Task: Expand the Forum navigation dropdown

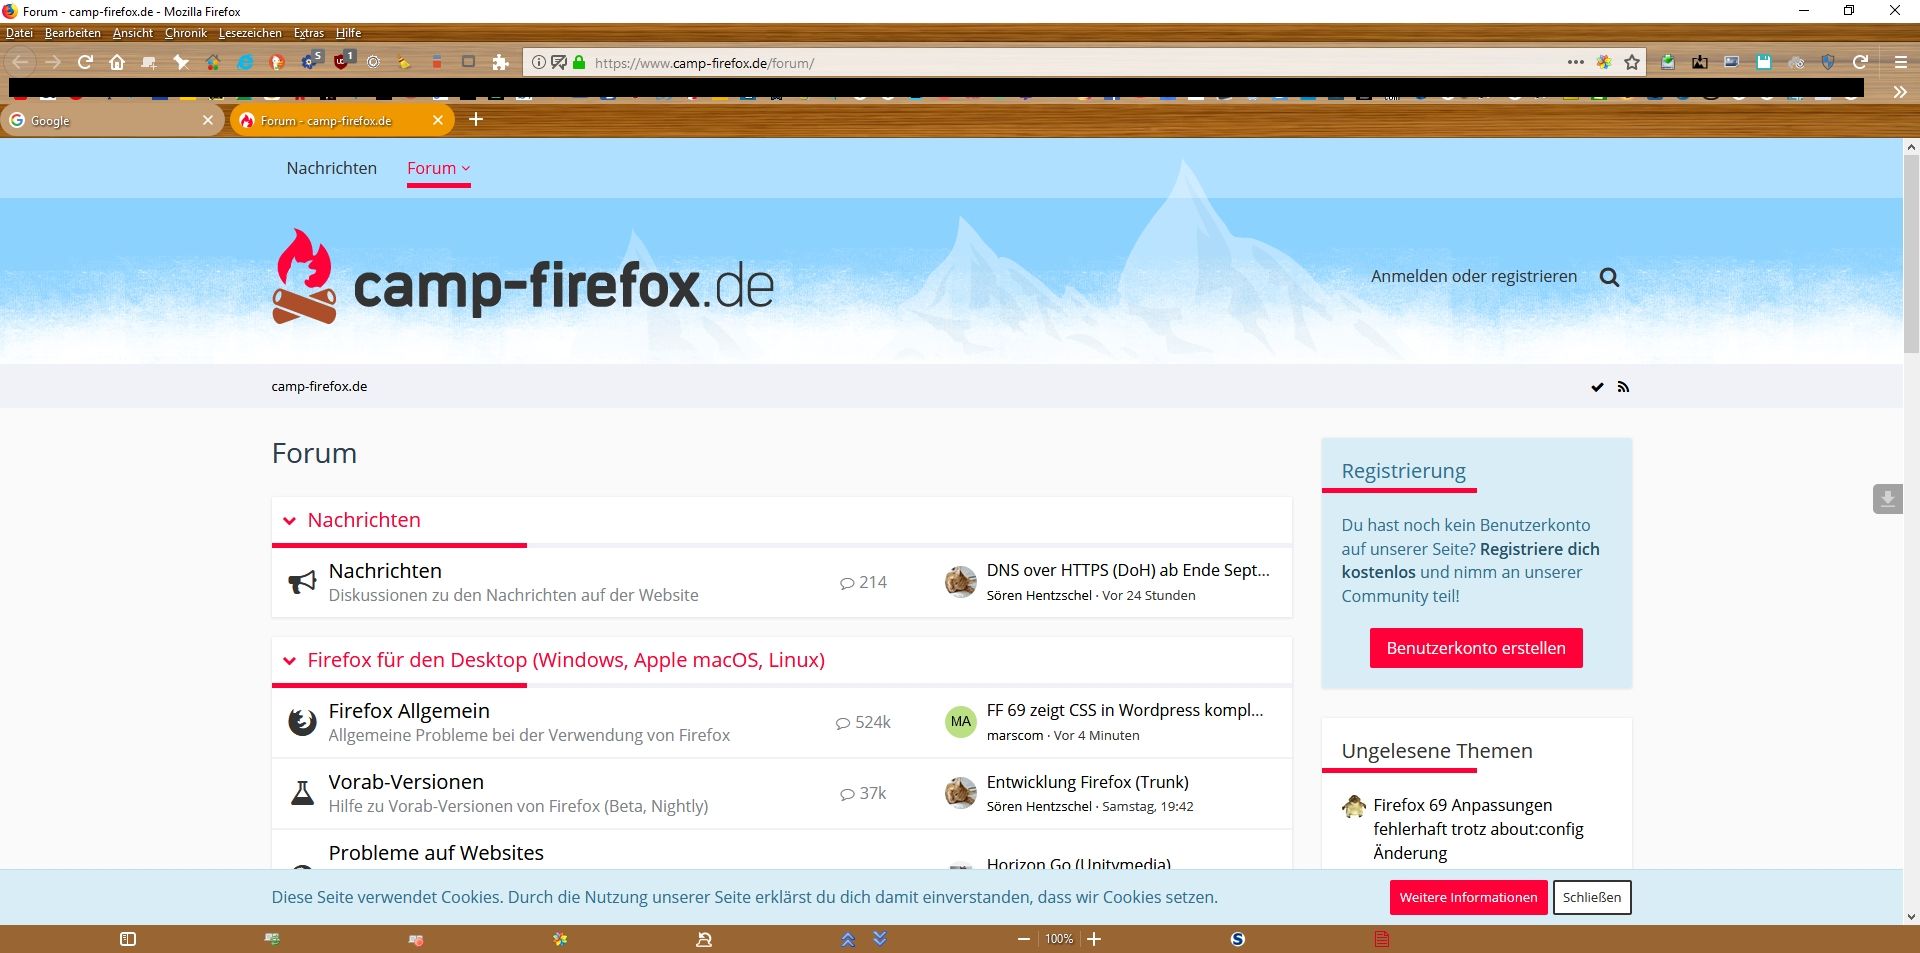Action: (x=438, y=168)
